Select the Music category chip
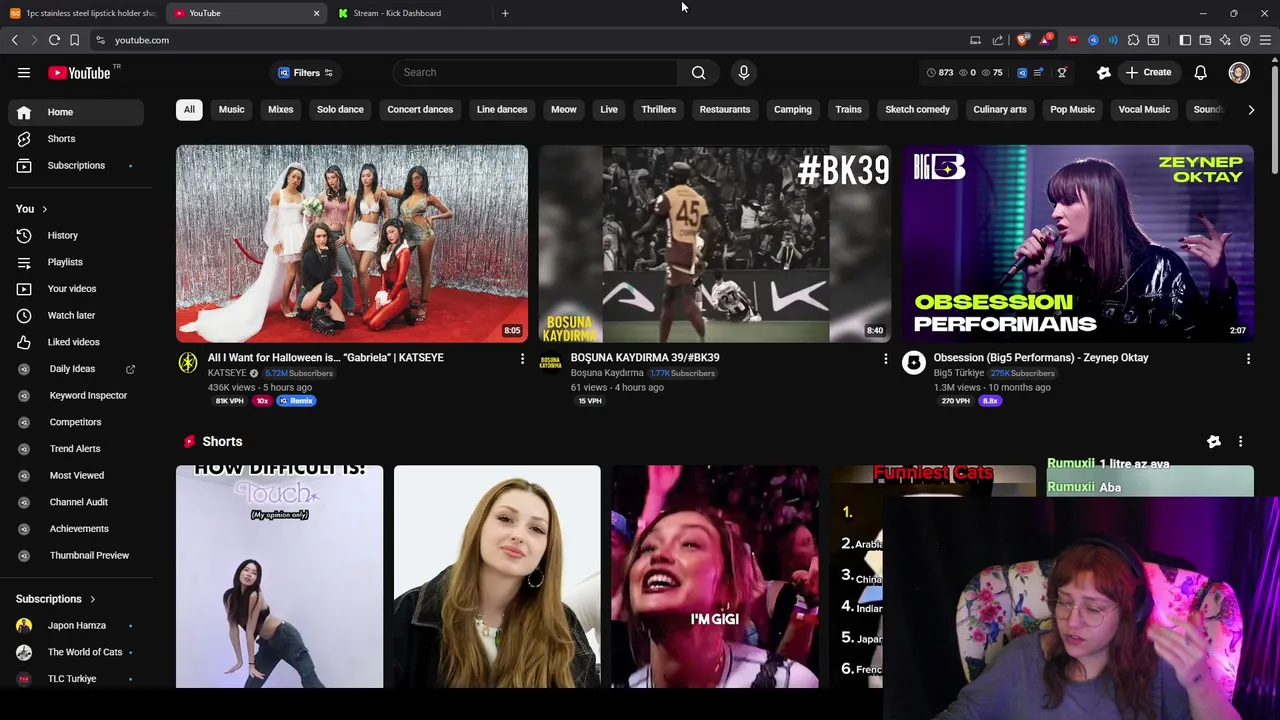This screenshot has height=720, width=1280. pyautogui.click(x=231, y=109)
